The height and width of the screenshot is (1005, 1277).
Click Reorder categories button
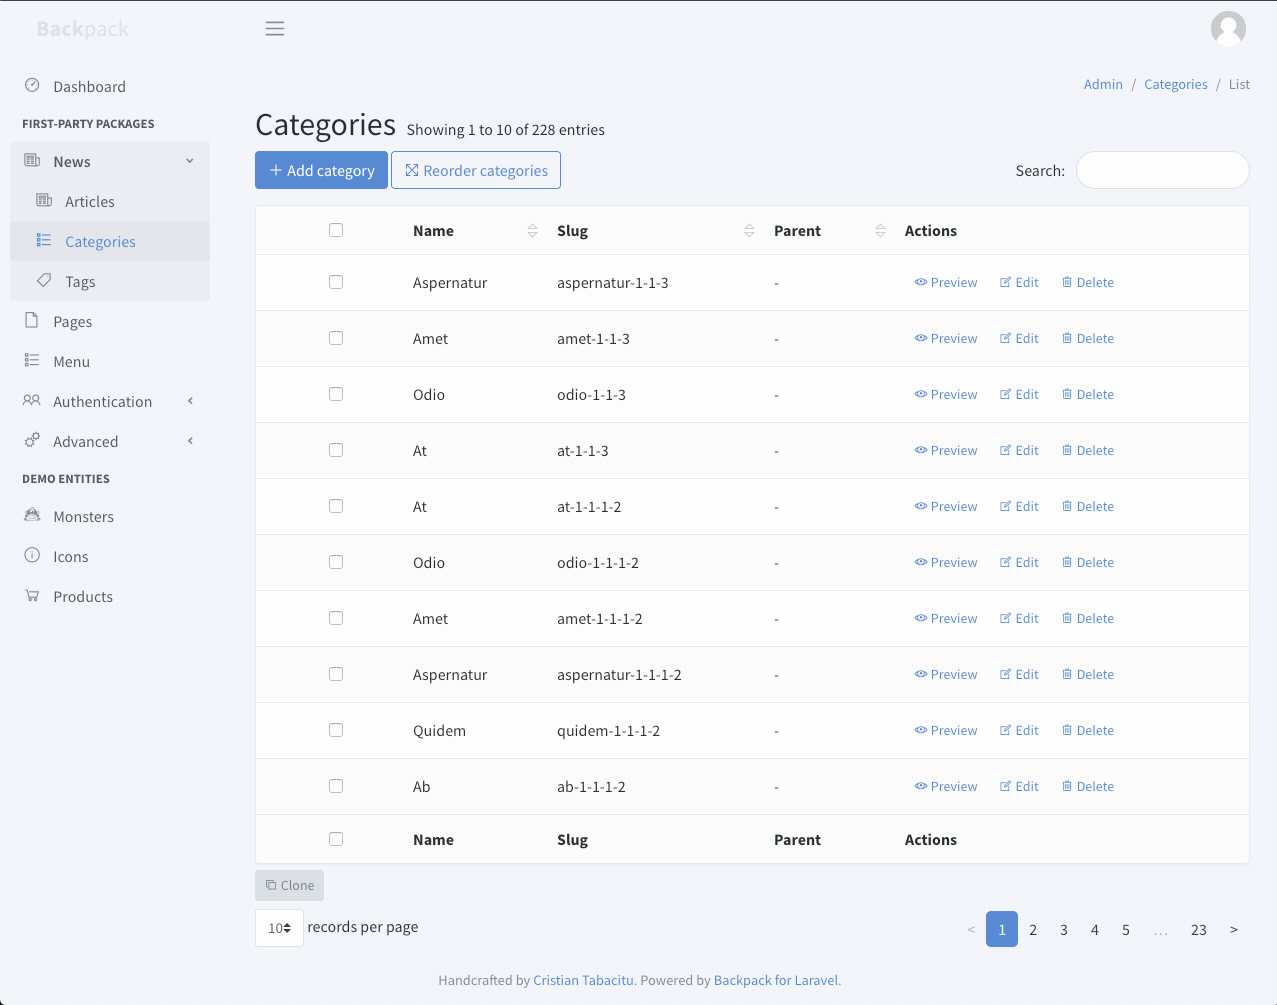coord(476,170)
